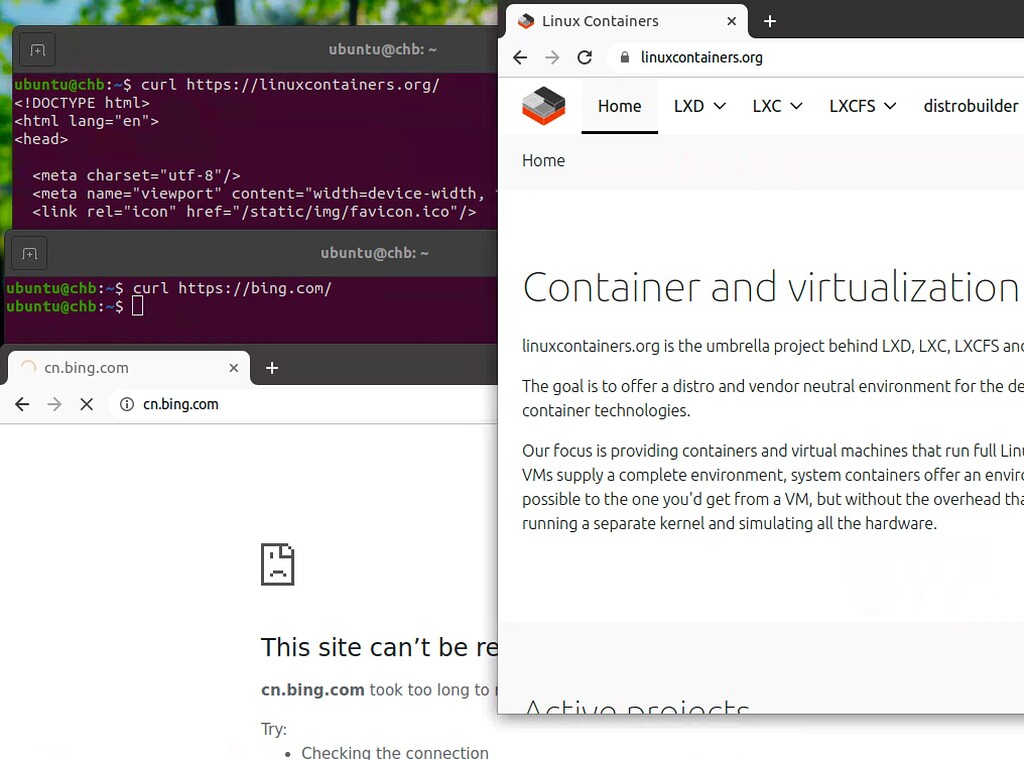
Task: Open distrobuilder from the navigation bar
Action: pos(970,106)
